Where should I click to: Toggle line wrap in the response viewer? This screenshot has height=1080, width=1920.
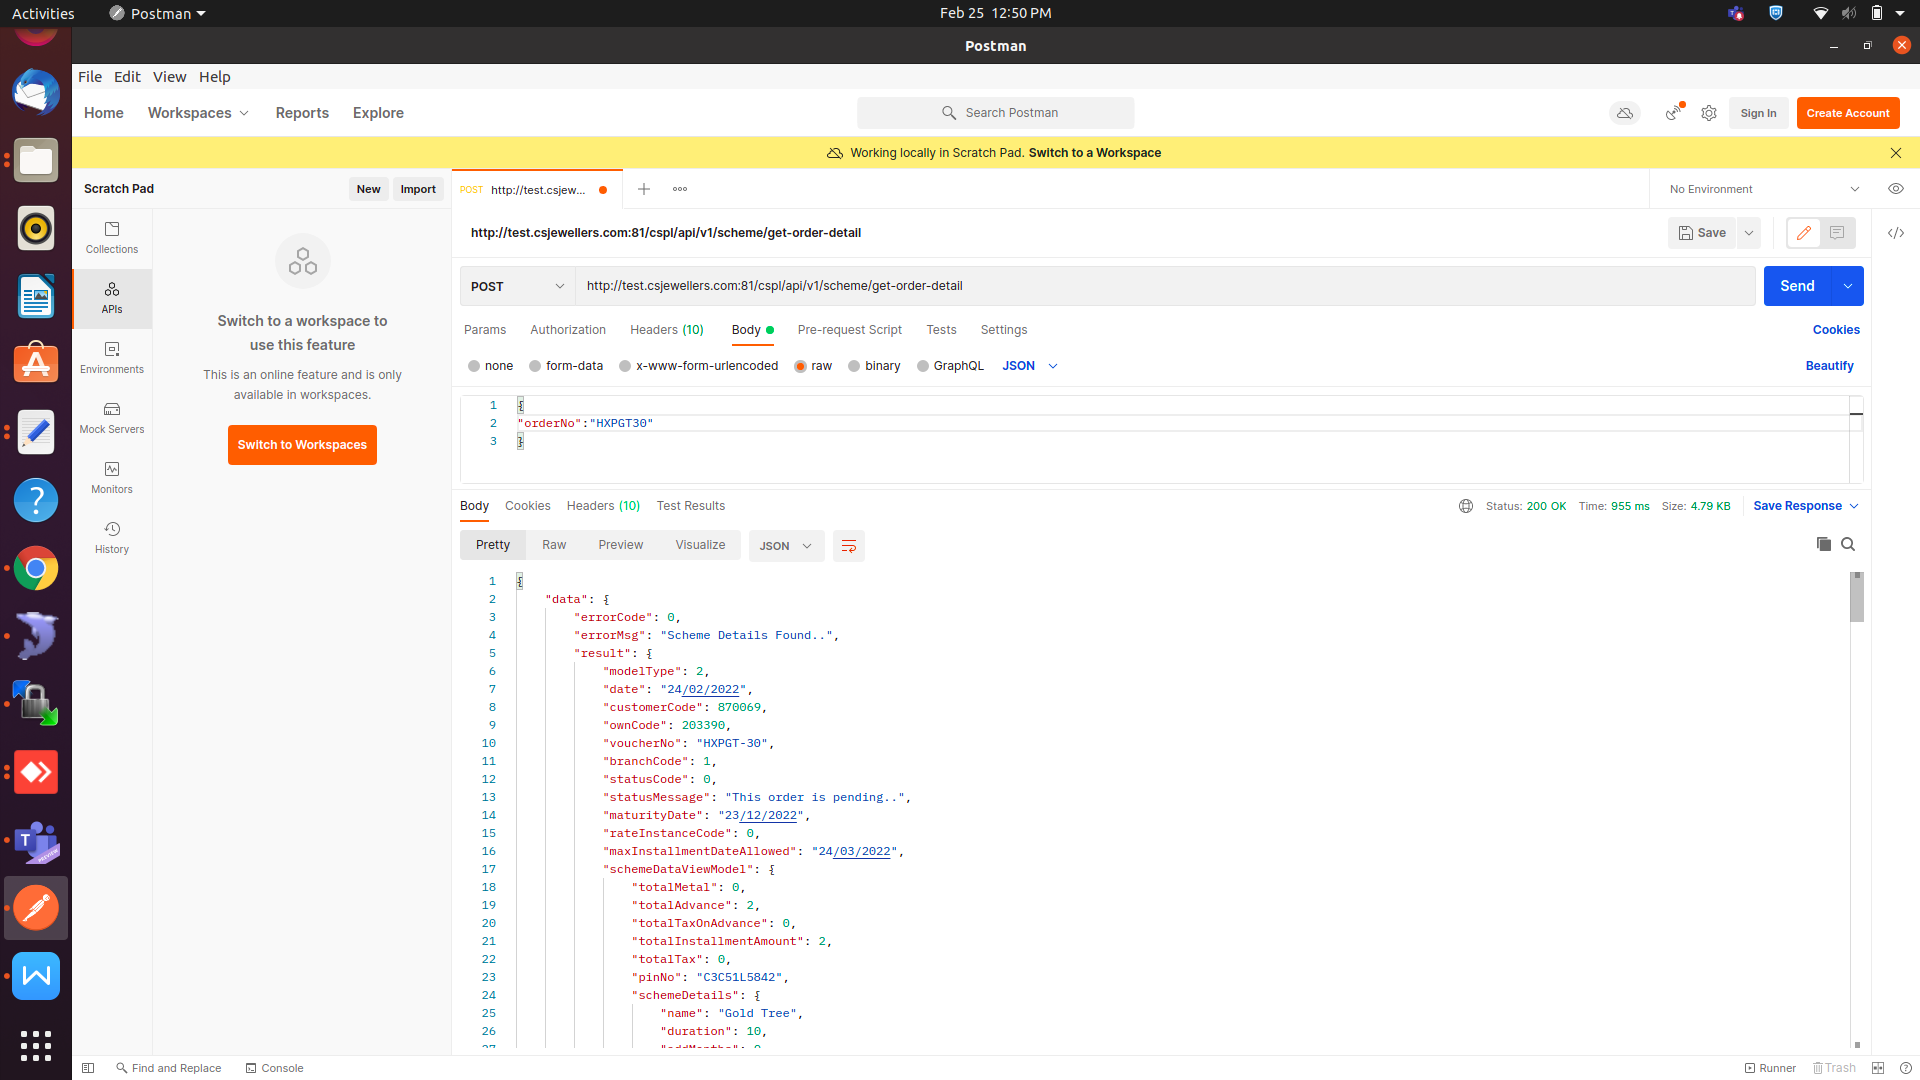tap(849, 546)
